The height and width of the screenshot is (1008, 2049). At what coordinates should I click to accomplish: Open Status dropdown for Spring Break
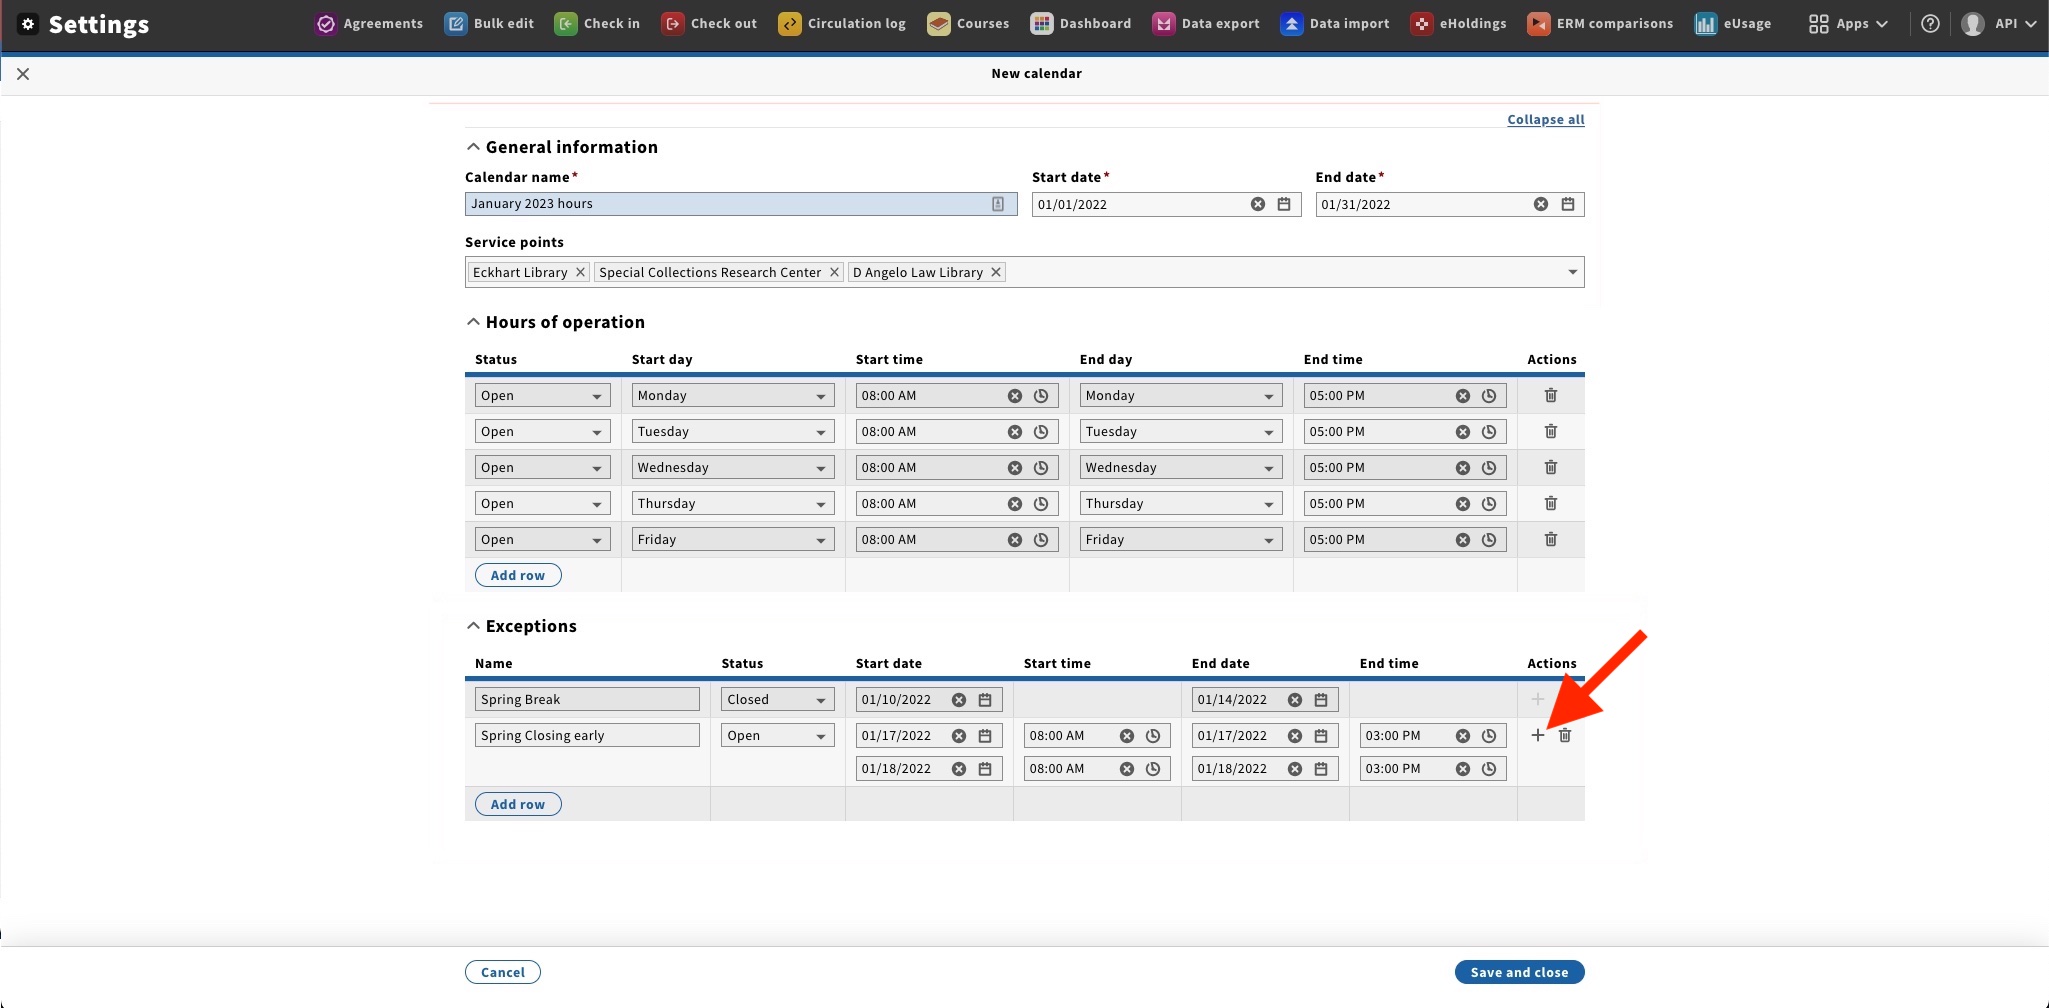click(x=778, y=699)
